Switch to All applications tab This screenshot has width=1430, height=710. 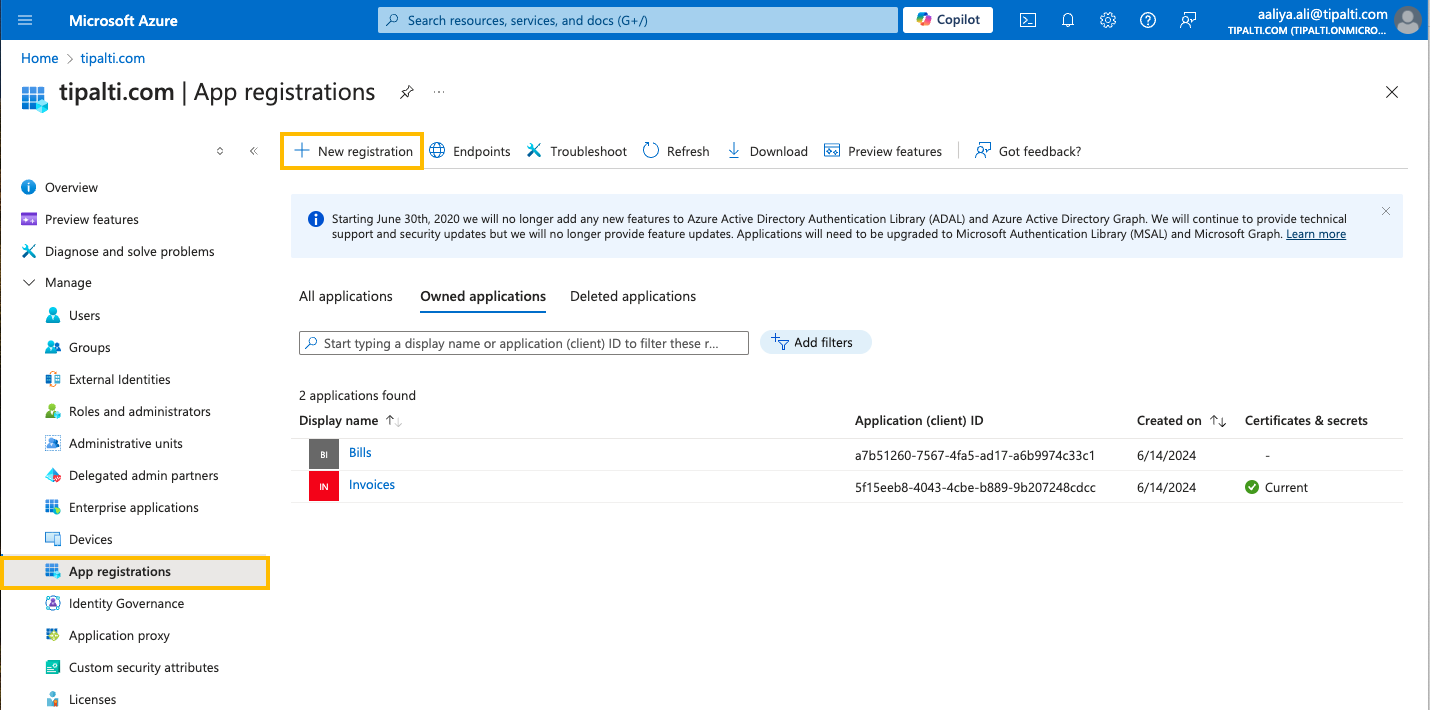(345, 296)
